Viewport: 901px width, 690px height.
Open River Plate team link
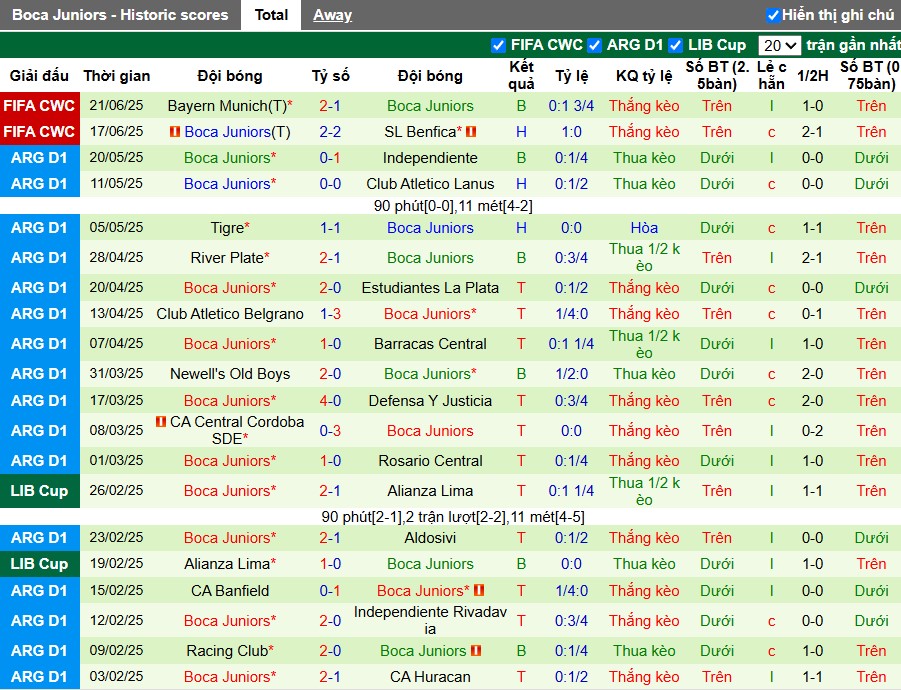[x=227, y=257]
